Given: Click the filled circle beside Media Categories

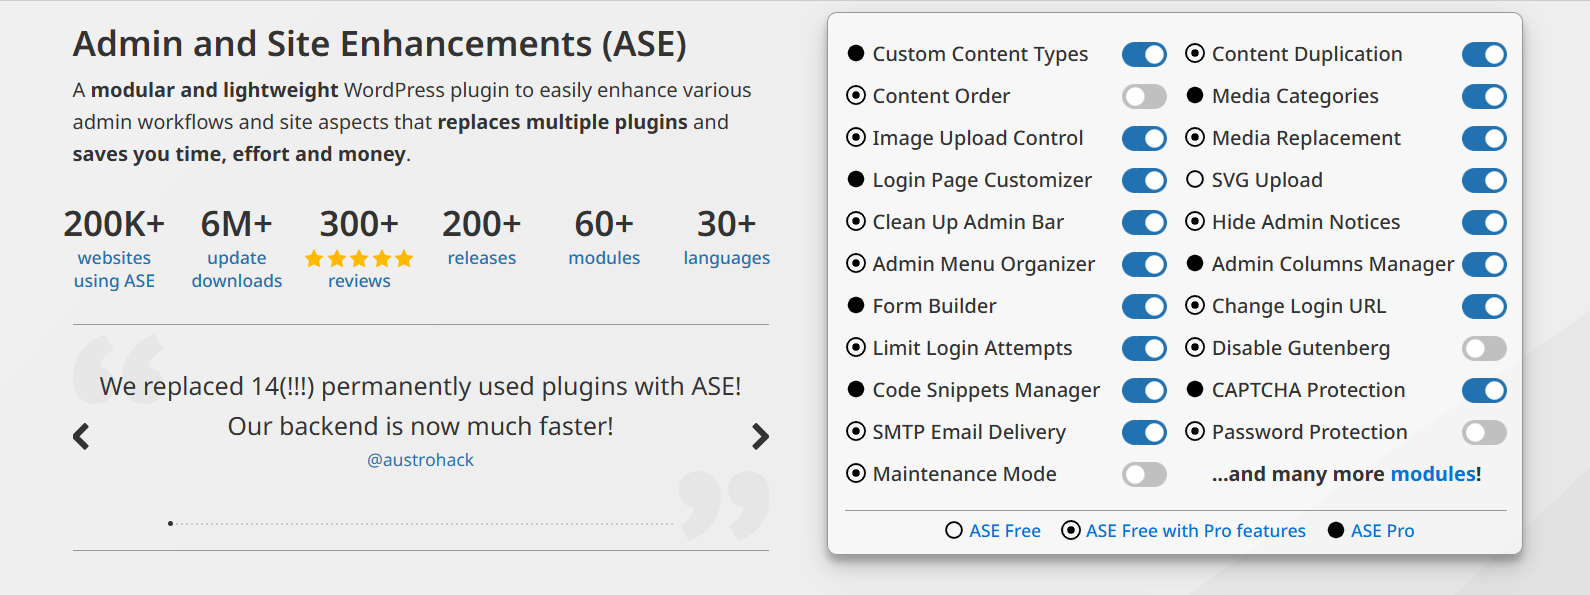Looking at the screenshot, I should pos(1195,96).
